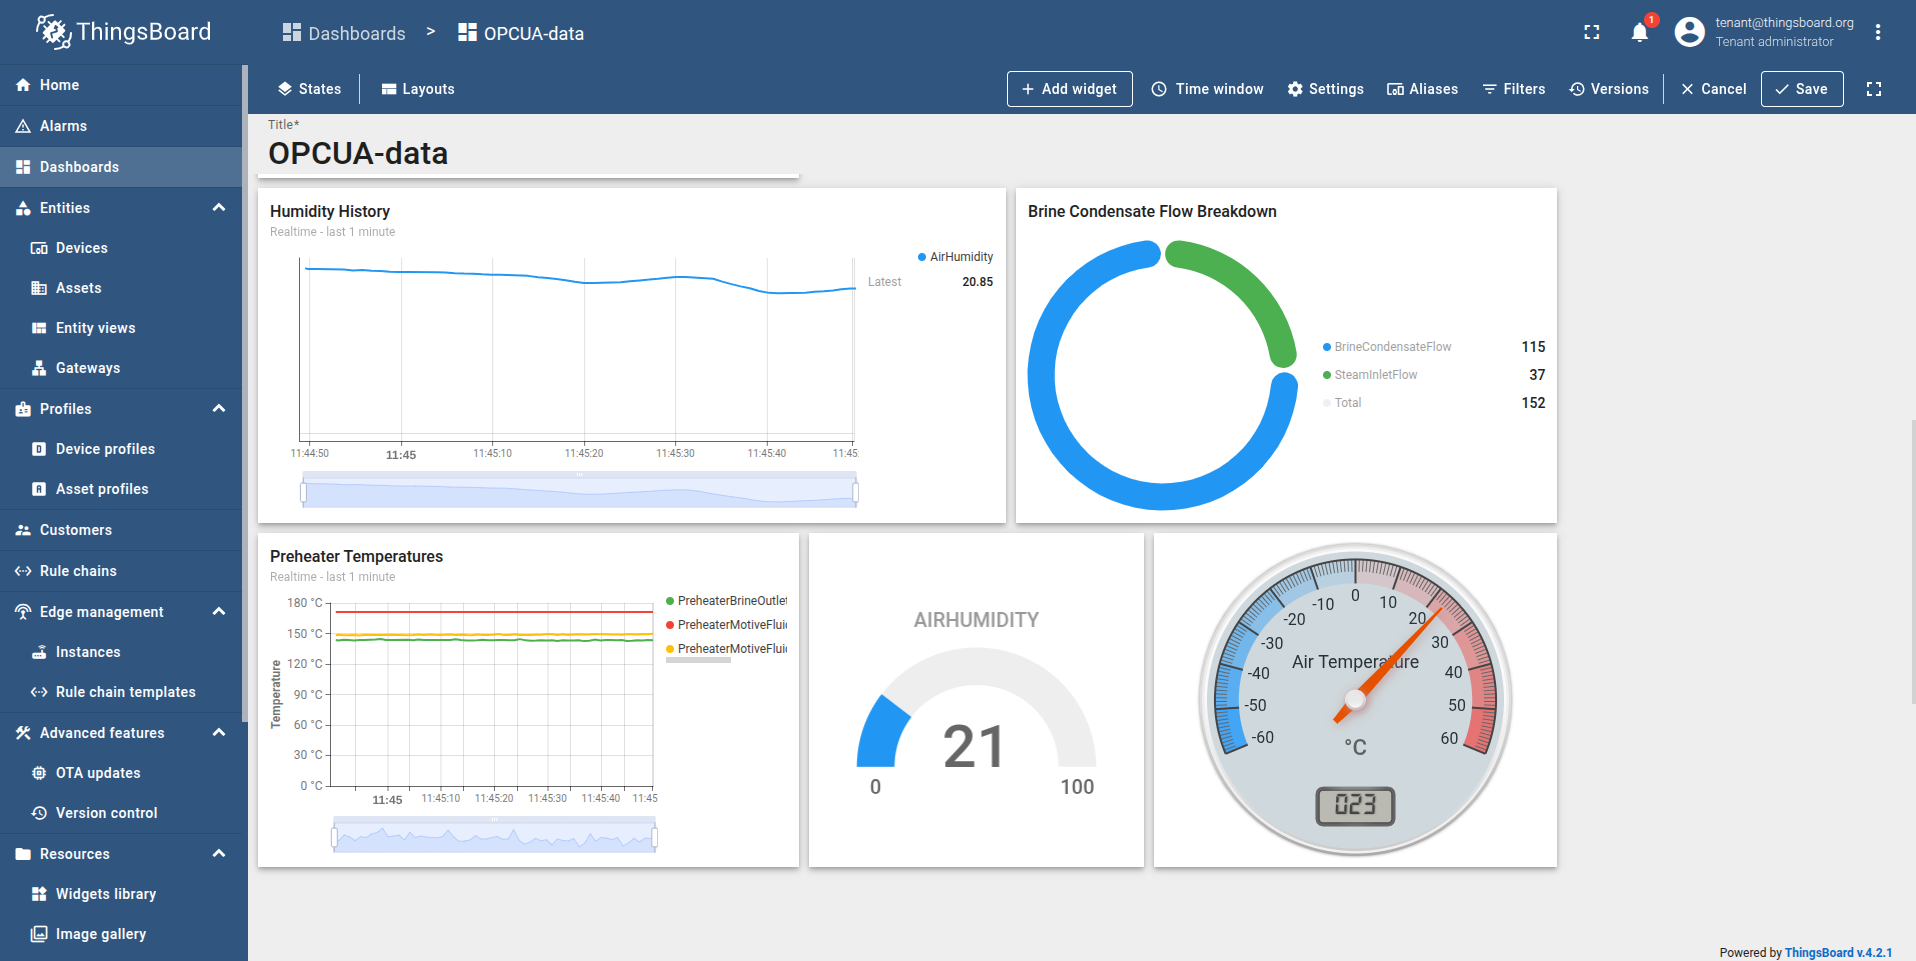
Task: Enter dashboard fullscreen mode
Action: pyautogui.click(x=1874, y=89)
